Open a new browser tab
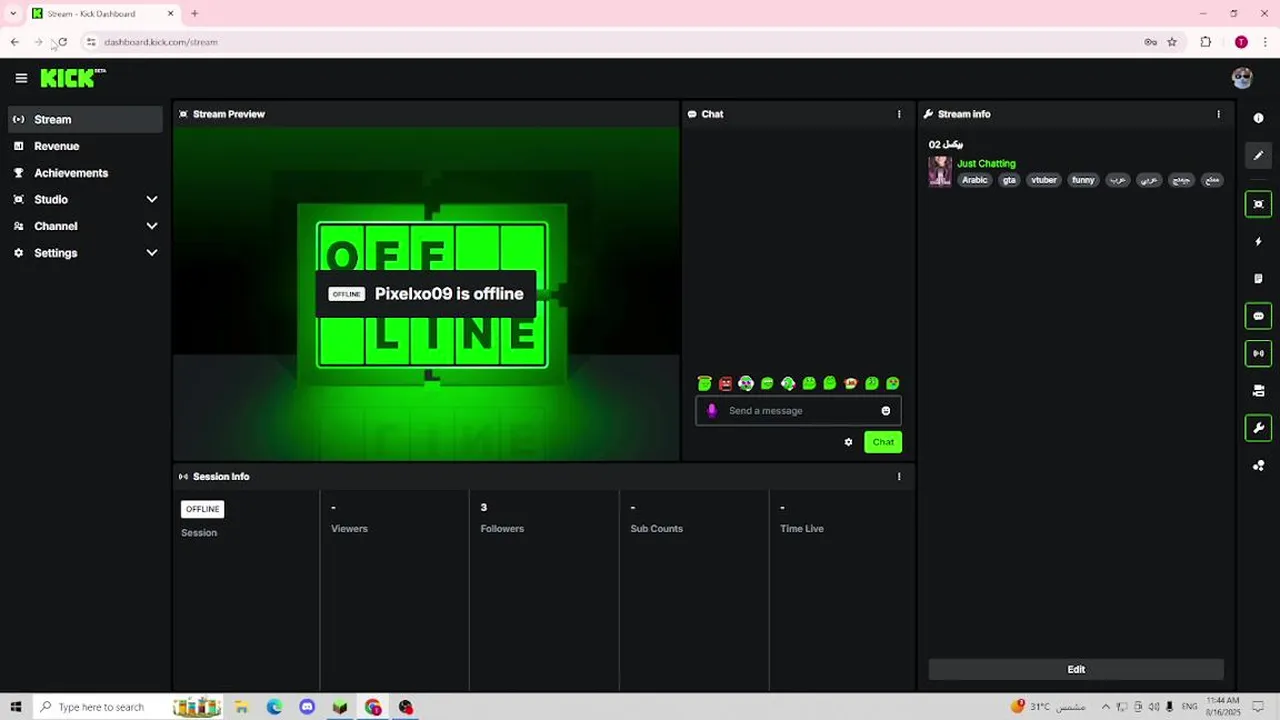The width and height of the screenshot is (1280, 720). click(194, 14)
